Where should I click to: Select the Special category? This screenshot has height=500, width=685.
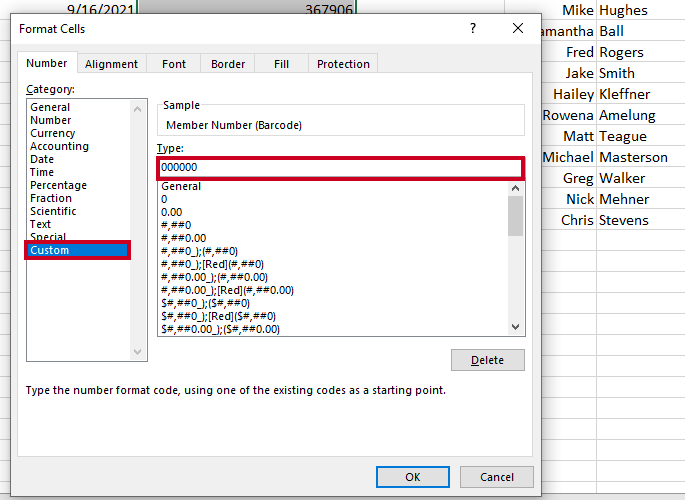(48, 236)
